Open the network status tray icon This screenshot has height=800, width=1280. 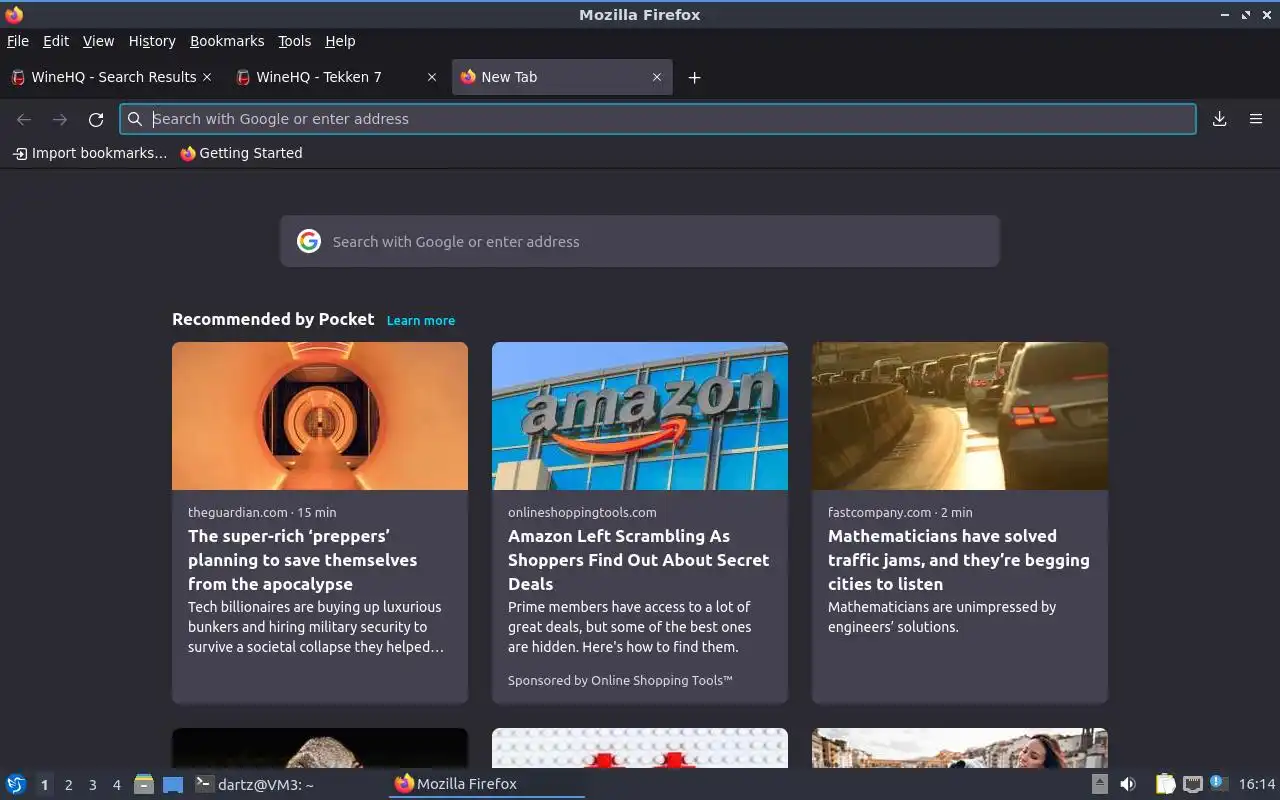[x=1192, y=784]
